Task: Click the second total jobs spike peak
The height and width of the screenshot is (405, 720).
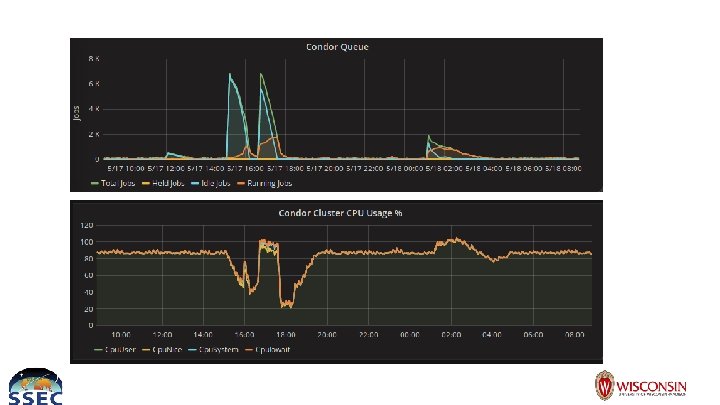Action: [x=261, y=74]
